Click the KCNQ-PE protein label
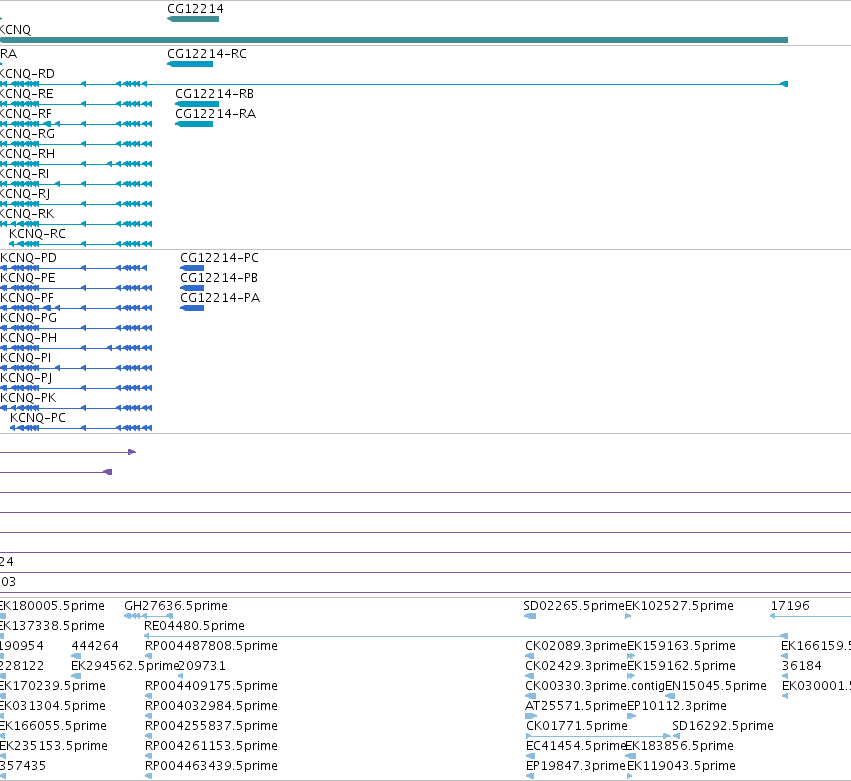 28,278
